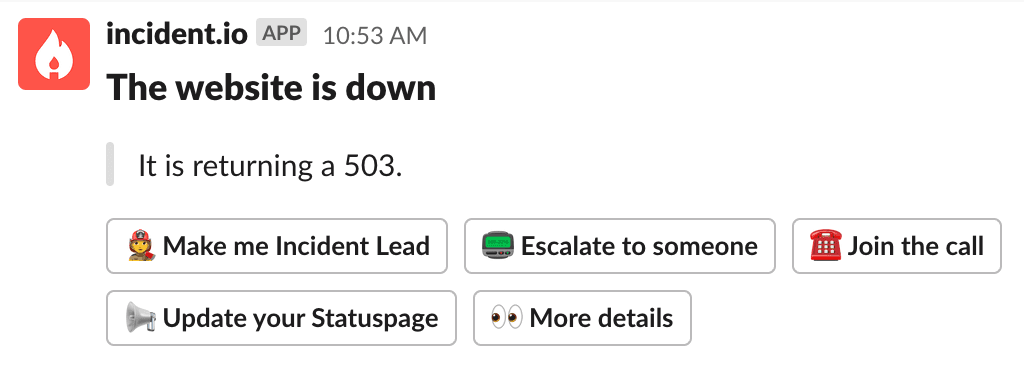
Task: Click the 503 error code in the quote
Action: [373, 165]
